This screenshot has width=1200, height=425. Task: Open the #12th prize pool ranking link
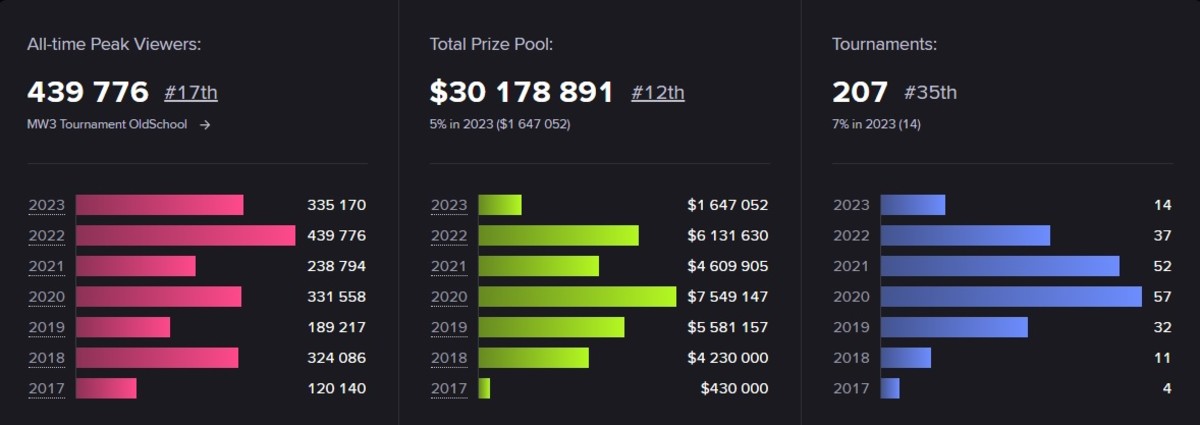coord(658,93)
